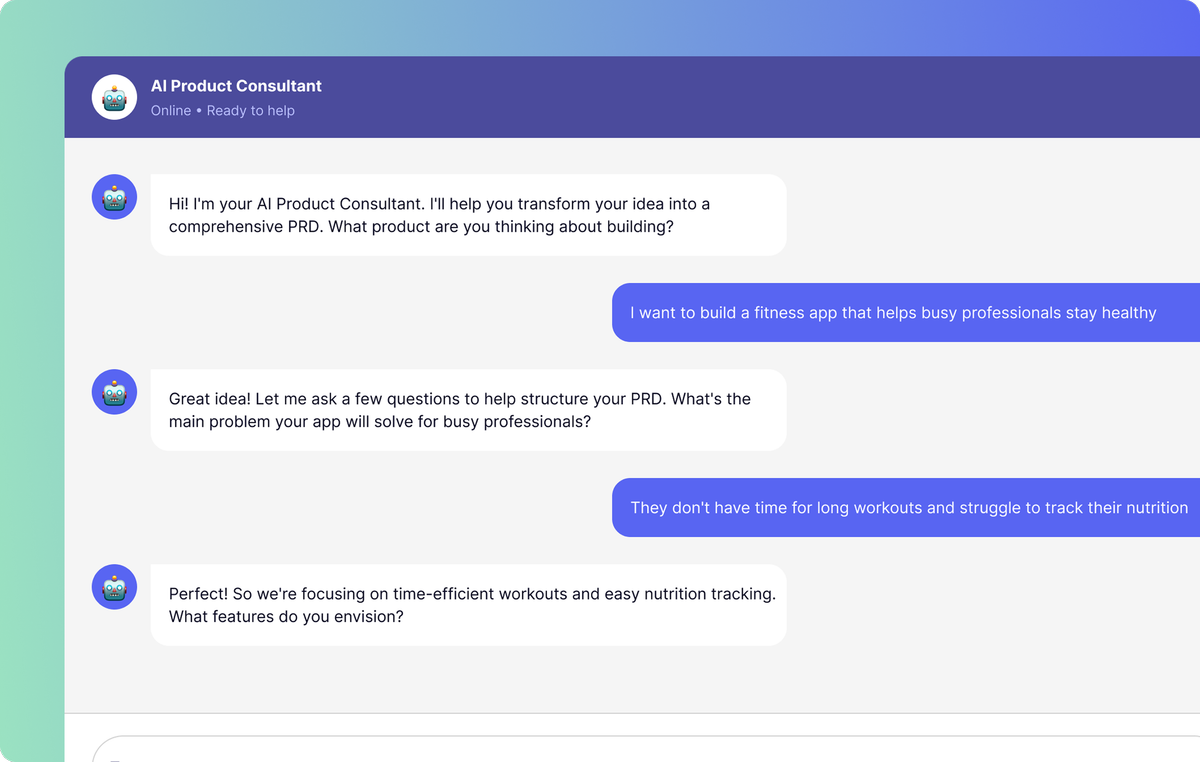Screen dimensions: 1200x762
Task: Click blank space left of the nutrition message
Action: (x=350, y=508)
